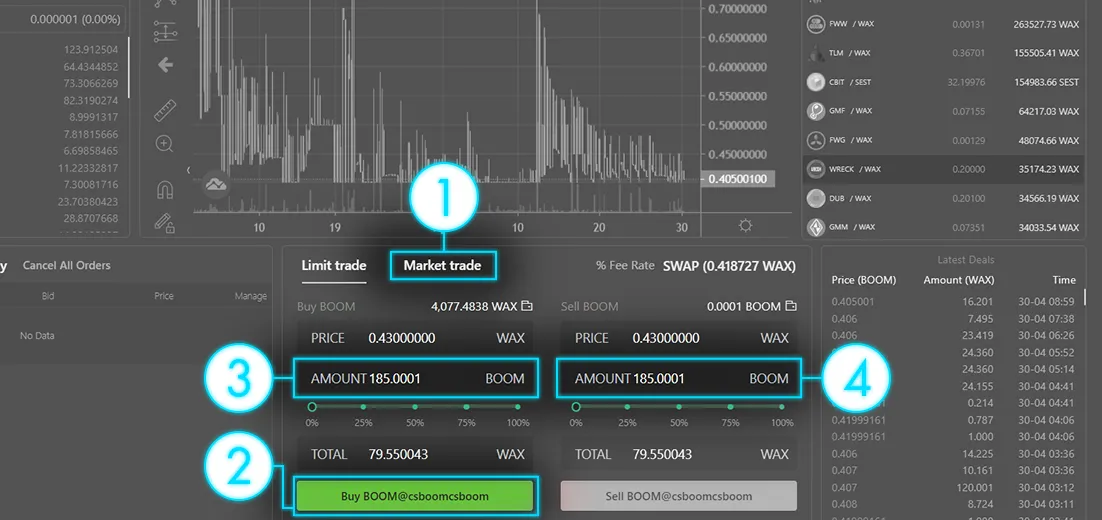Viewport: 1102px width, 520px height.
Task: Click the 30-04 08:59 latest deal row
Action: [x=953, y=301]
